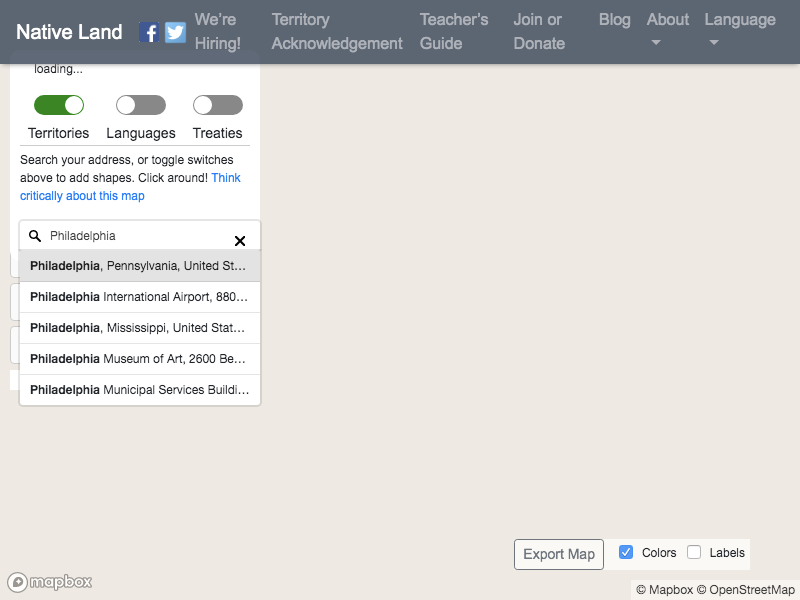Open the Mapbox attribution link
Image resolution: width=800 pixels, height=600 pixels.
(665, 590)
